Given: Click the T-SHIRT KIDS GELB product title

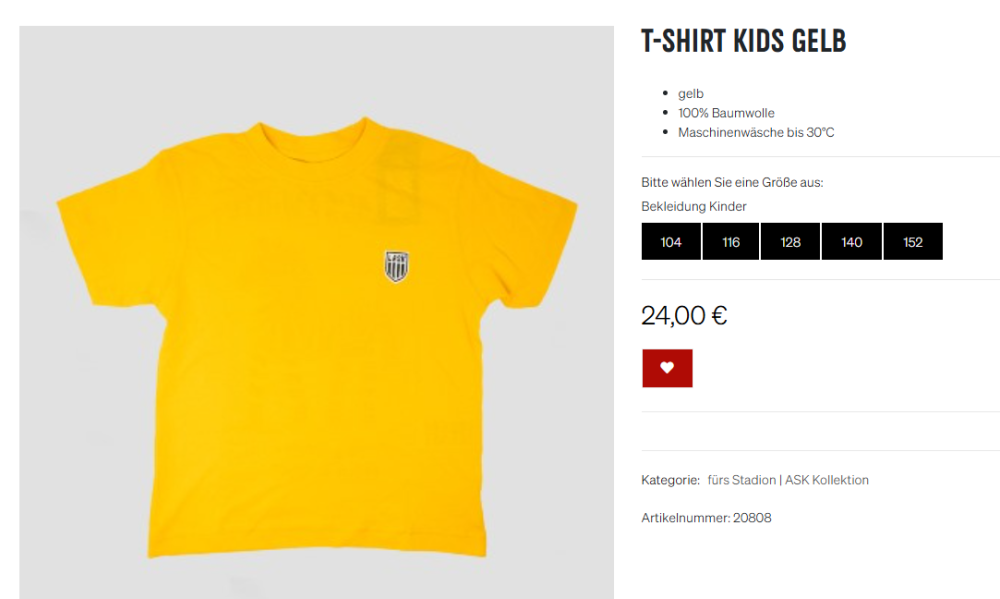Looking at the screenshot, I should (744, 41).
